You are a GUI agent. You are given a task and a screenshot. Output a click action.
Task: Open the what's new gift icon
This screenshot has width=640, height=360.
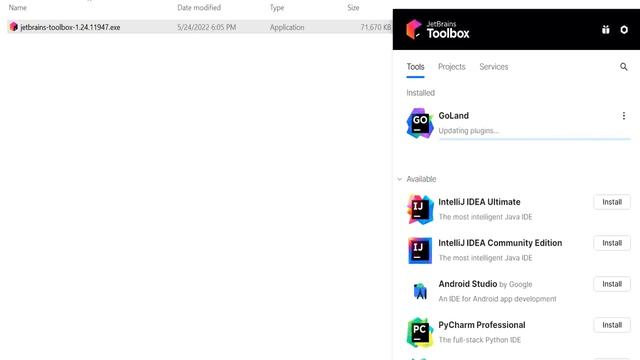coord(606,29)
